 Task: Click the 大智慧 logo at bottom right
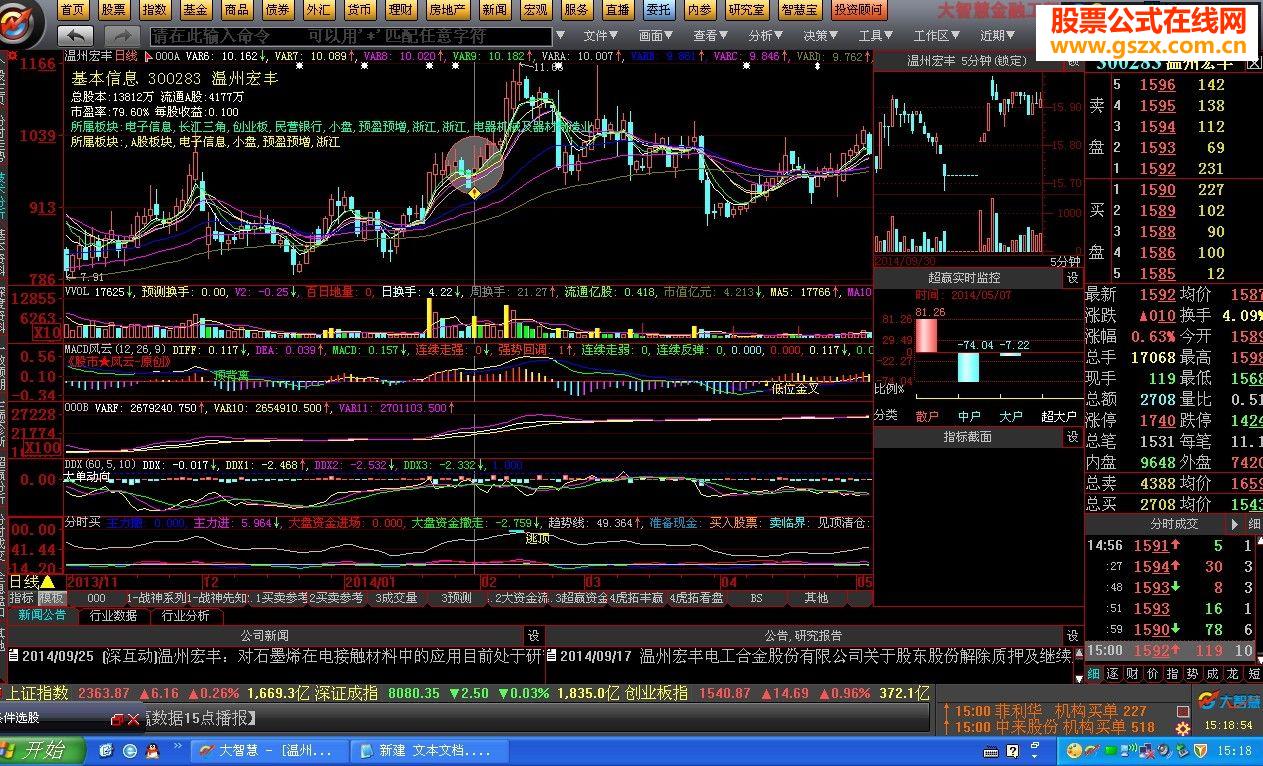click(x=1229, y=700)
